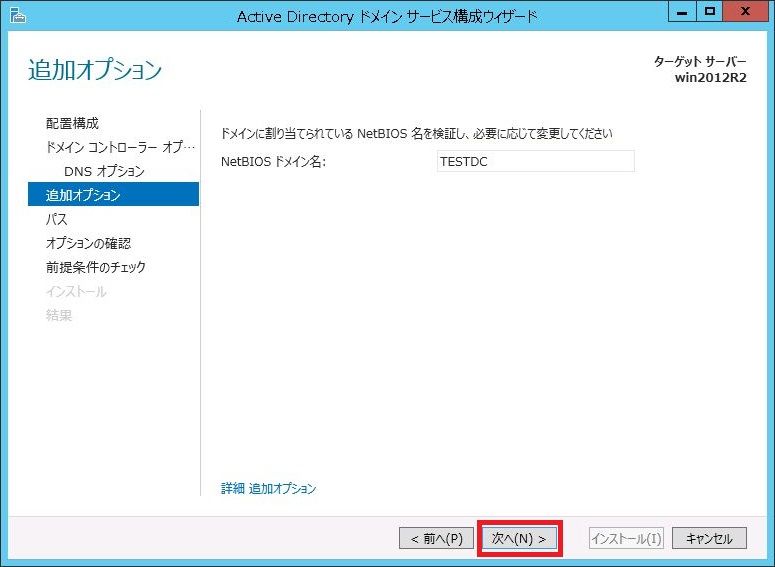Open the ドメイン コントローラー オプション step

120,147
